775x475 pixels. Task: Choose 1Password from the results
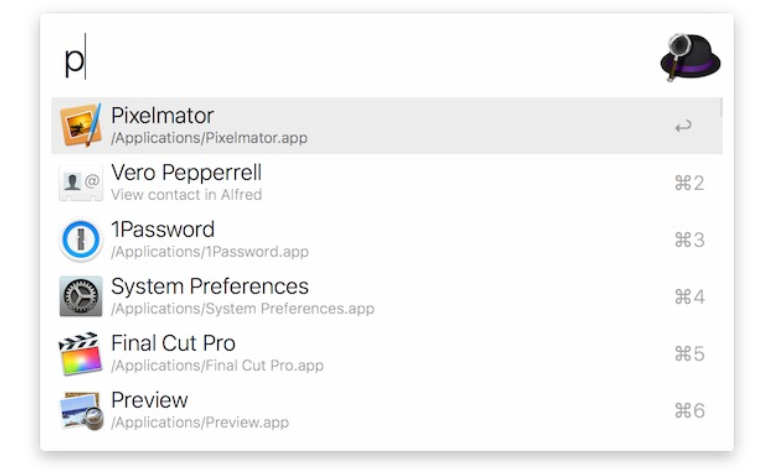click(387, 240)
